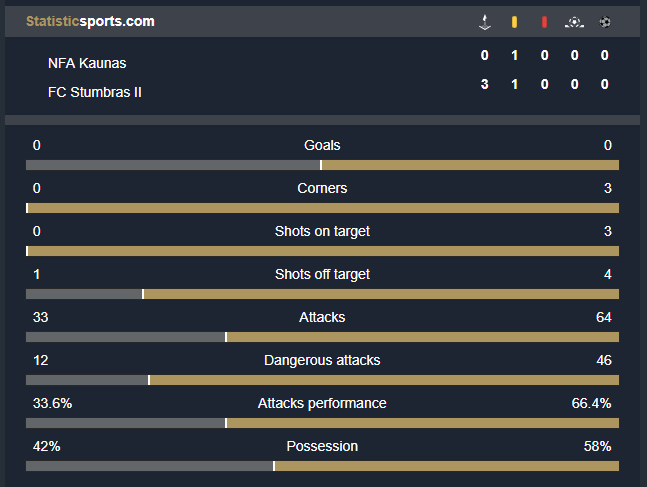Viewport: 647px width, 487px height.
Task: Click the corner flag icon in header
Action: [485, 22]
